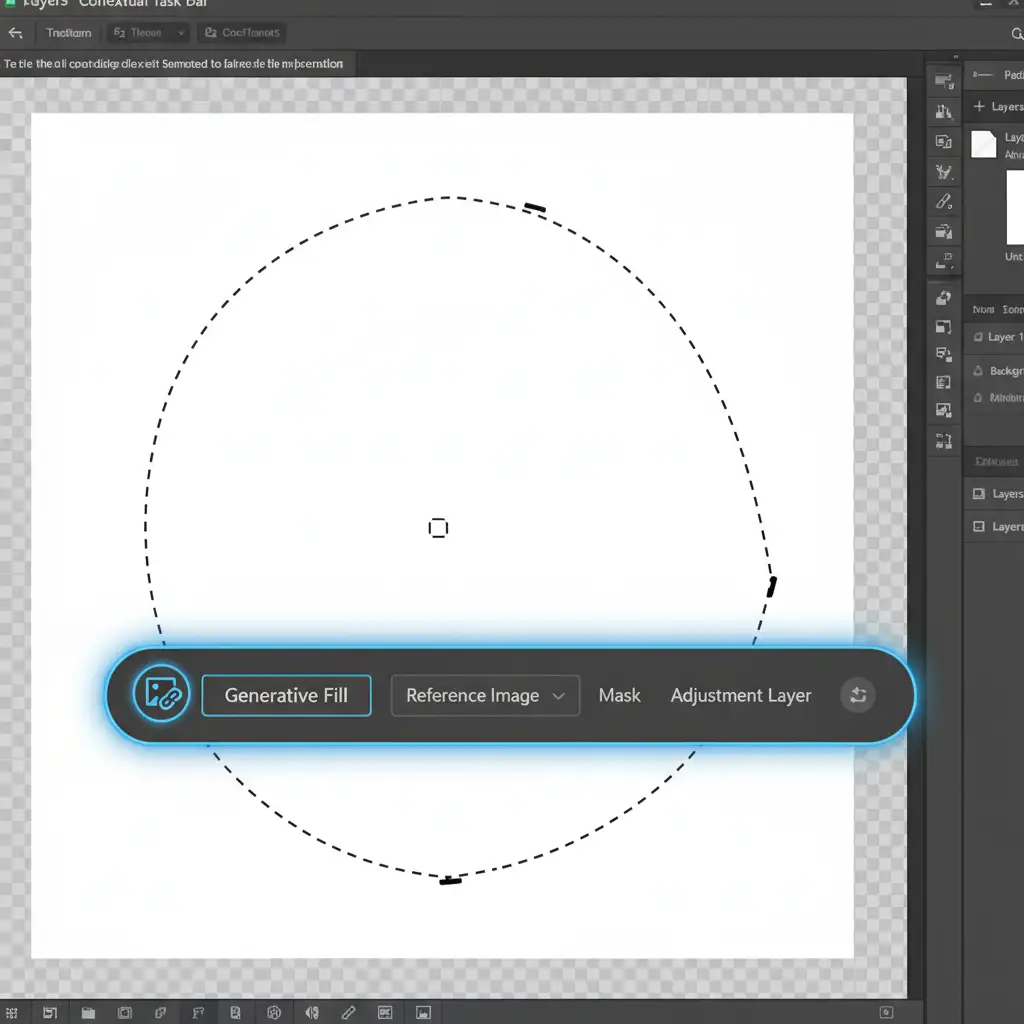Screen dimensions: 1024x1024
Task: Open the Theme dropdown in the top toolbar
Action: [148, 33]
